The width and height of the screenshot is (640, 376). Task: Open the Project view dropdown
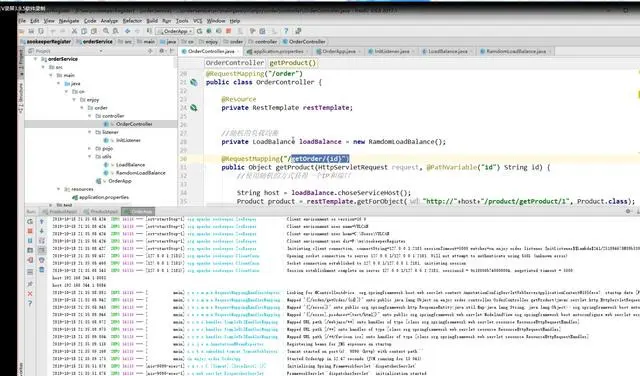[101, 51]
